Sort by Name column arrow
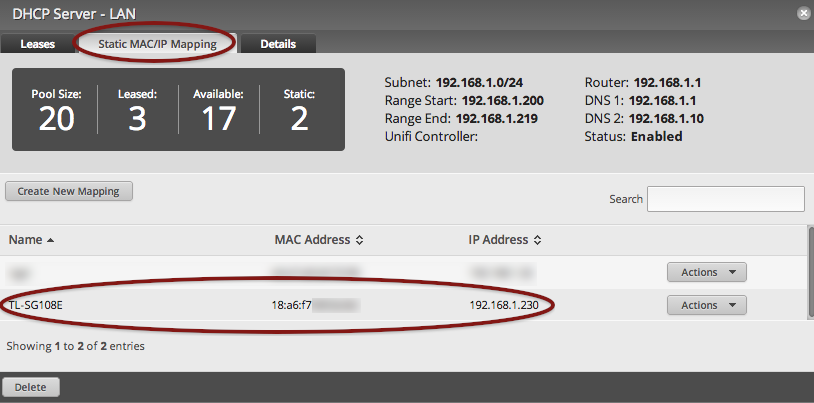Screen dimensions: 814x403 pos(50,240)
